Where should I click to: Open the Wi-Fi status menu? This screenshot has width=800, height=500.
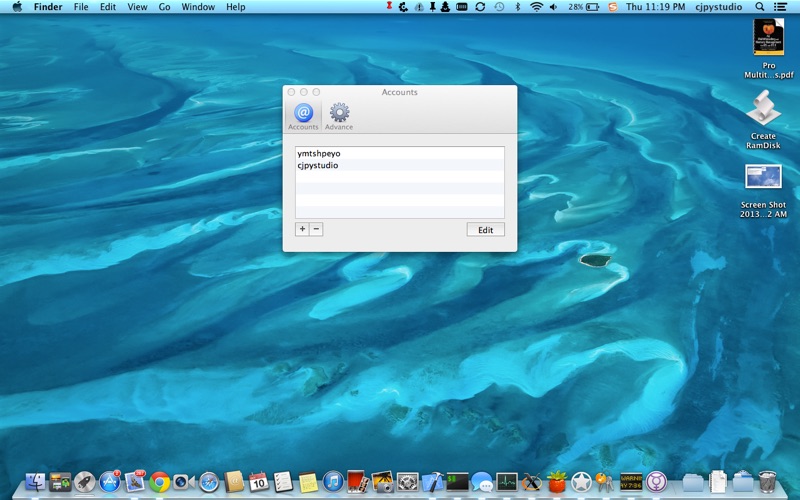tap(536, 7)
